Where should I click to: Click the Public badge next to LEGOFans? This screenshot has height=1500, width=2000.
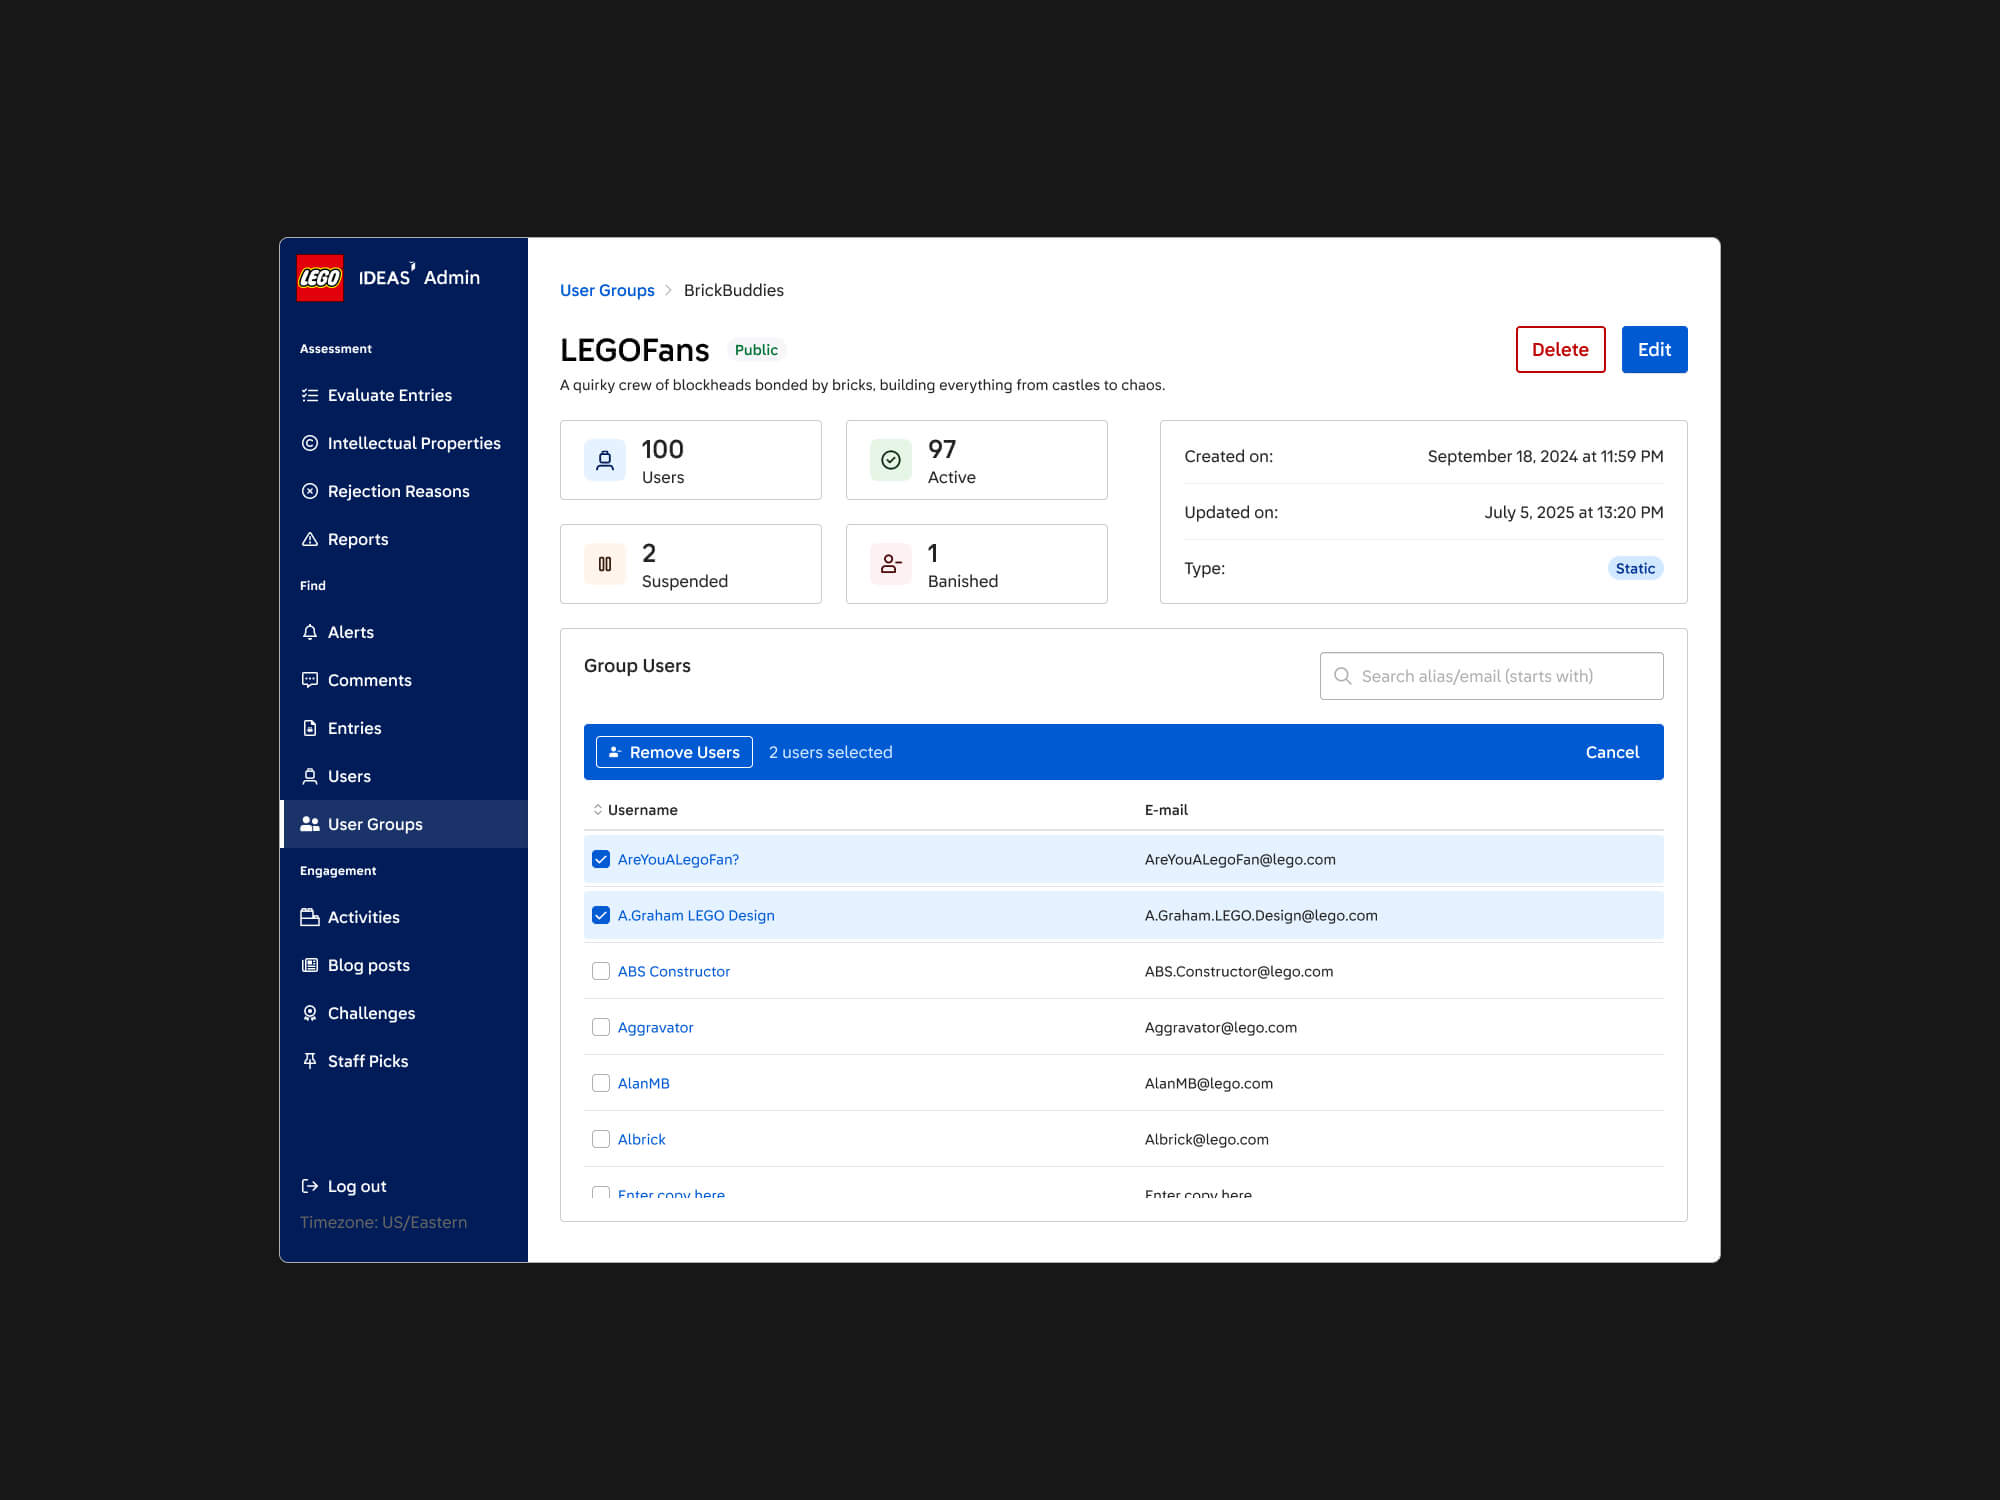pyautogui.click(x=756, y=350)
